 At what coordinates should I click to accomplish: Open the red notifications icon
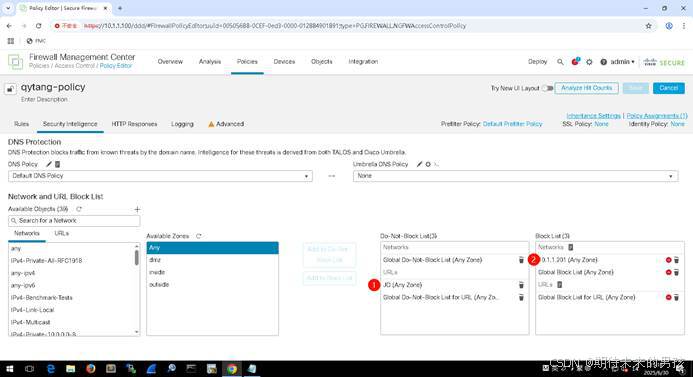pyautogui.click(x=575, y=61)
